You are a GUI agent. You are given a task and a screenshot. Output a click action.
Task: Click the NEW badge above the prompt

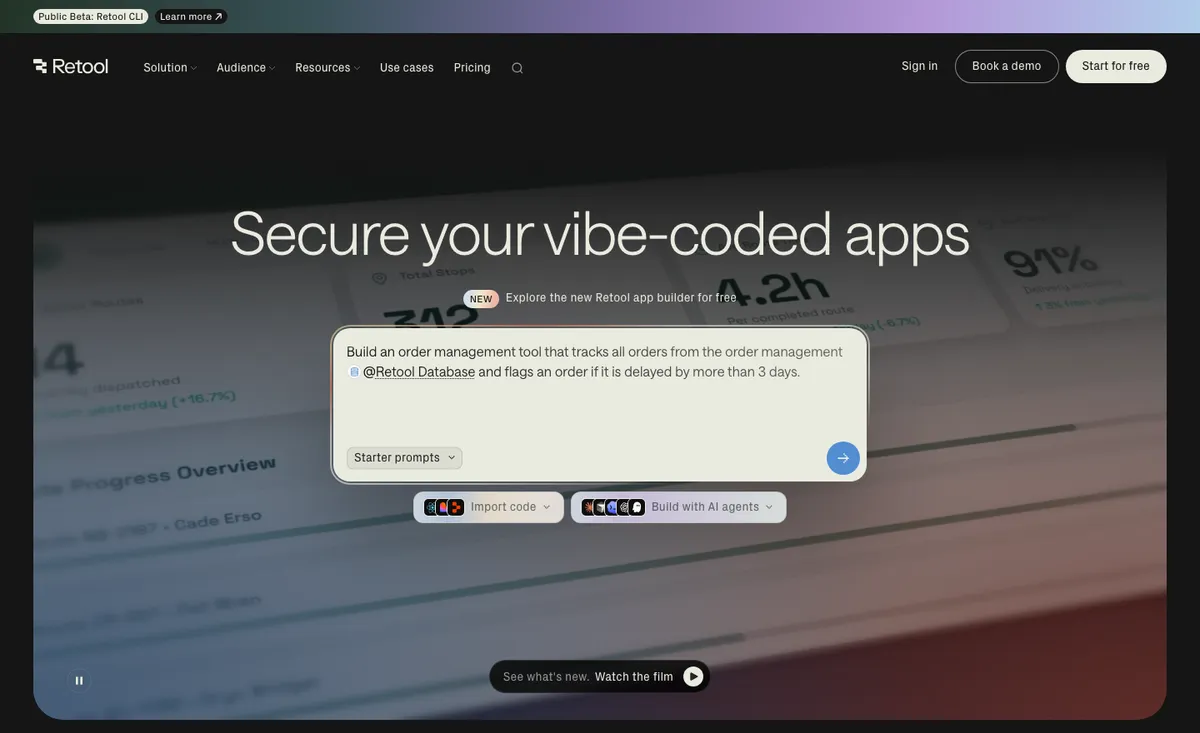[481, 299]
